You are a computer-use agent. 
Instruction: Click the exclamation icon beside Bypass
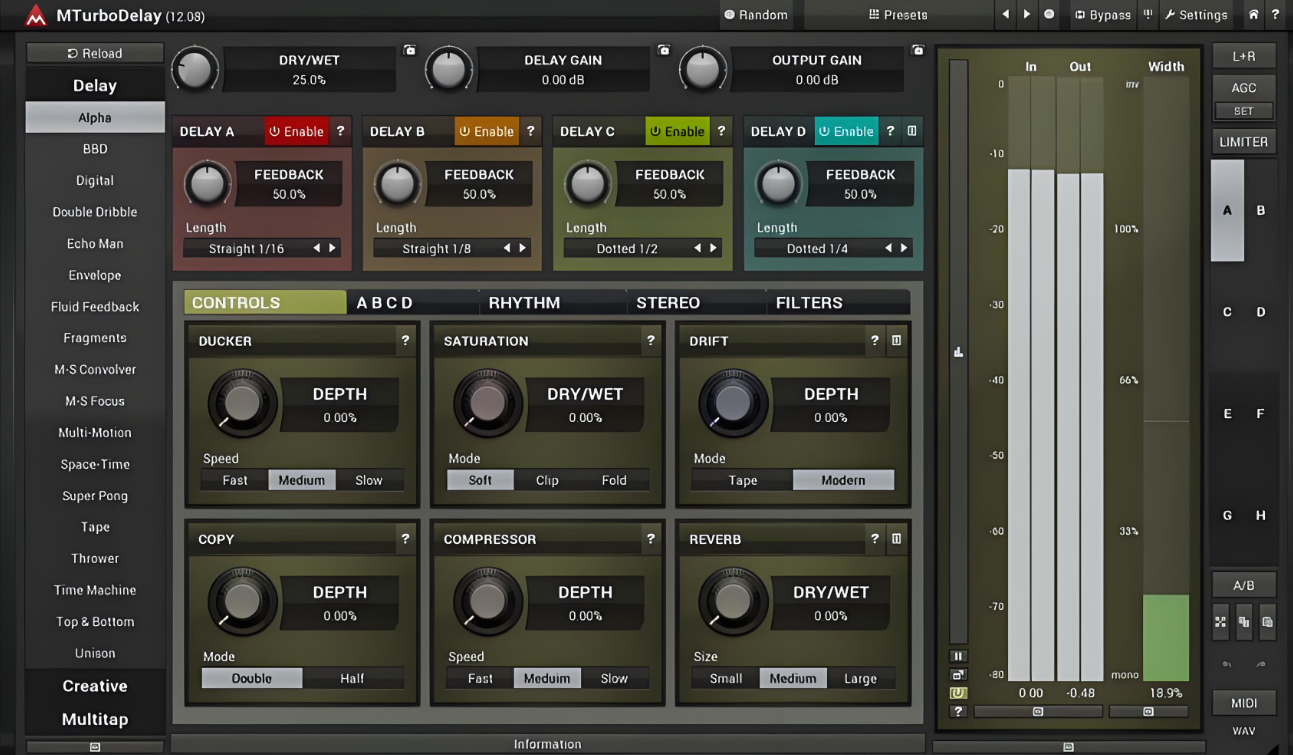tap(1148, 15)
